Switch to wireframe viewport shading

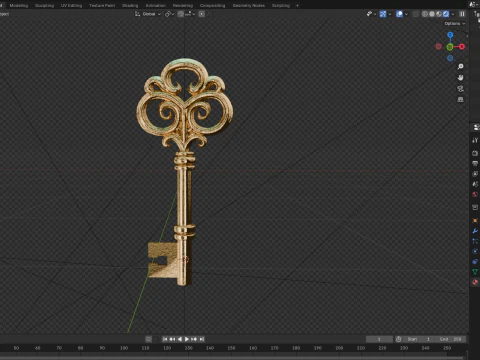(x=425, y=14)
